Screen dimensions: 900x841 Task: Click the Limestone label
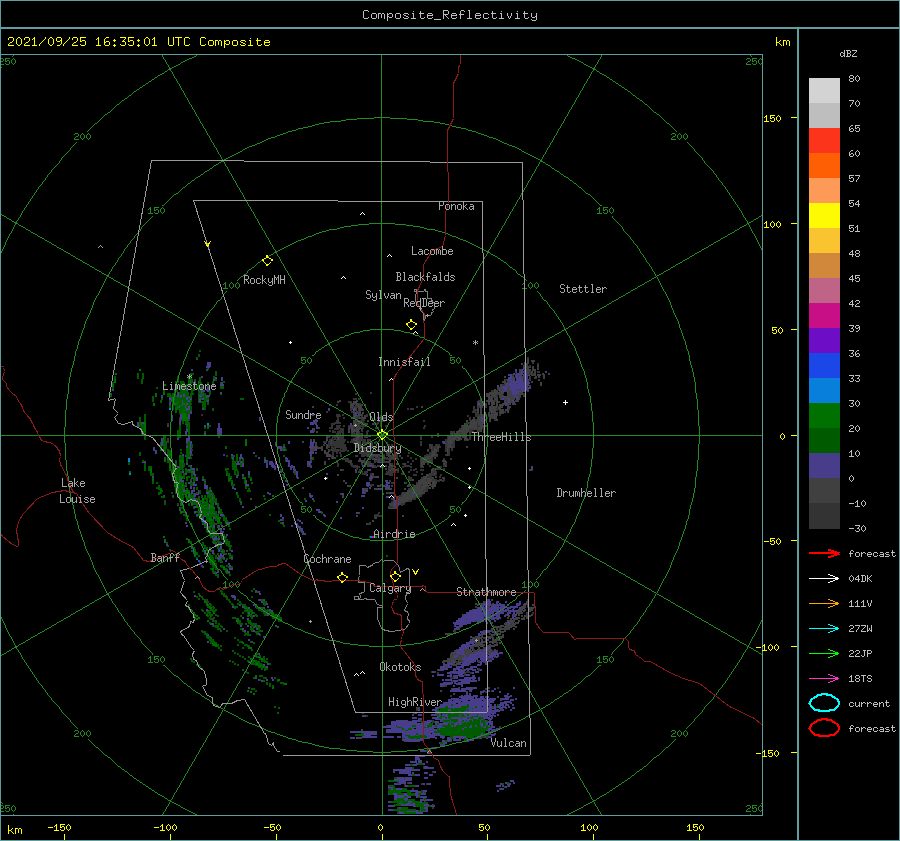tap(189, 386)
